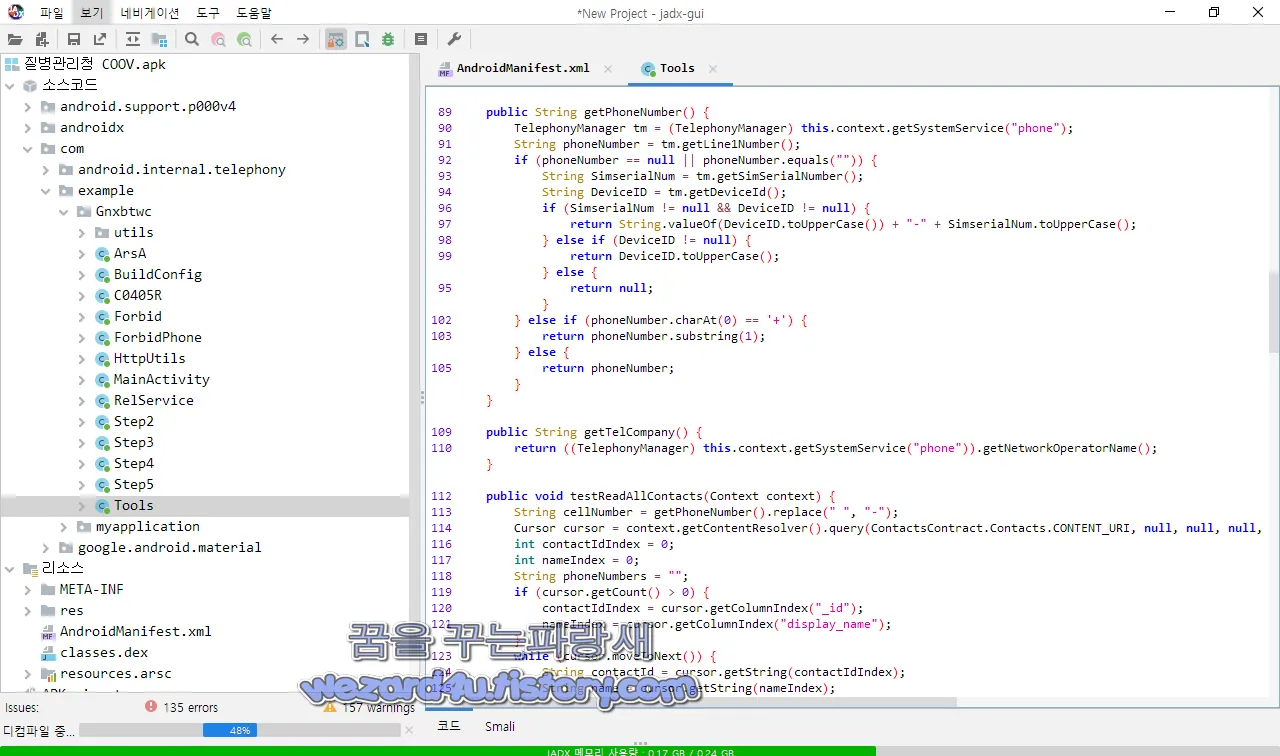The height and width of the screenshot is (756, 1280).
Task: Click the code editor vertical scrollbar
Action: pos(1273,311)
